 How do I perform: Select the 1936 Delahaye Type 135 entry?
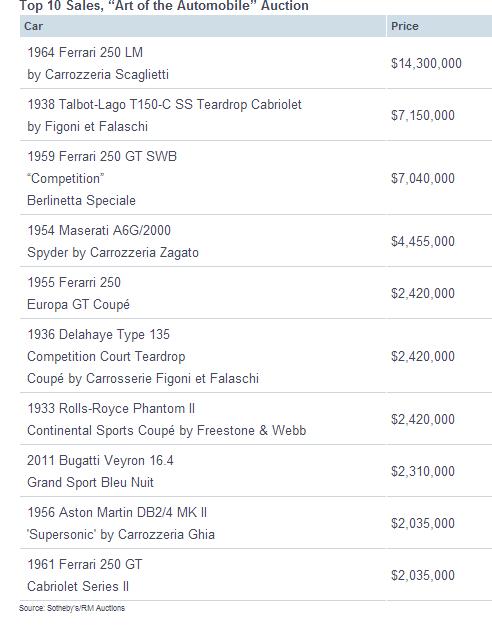[256, 356]
